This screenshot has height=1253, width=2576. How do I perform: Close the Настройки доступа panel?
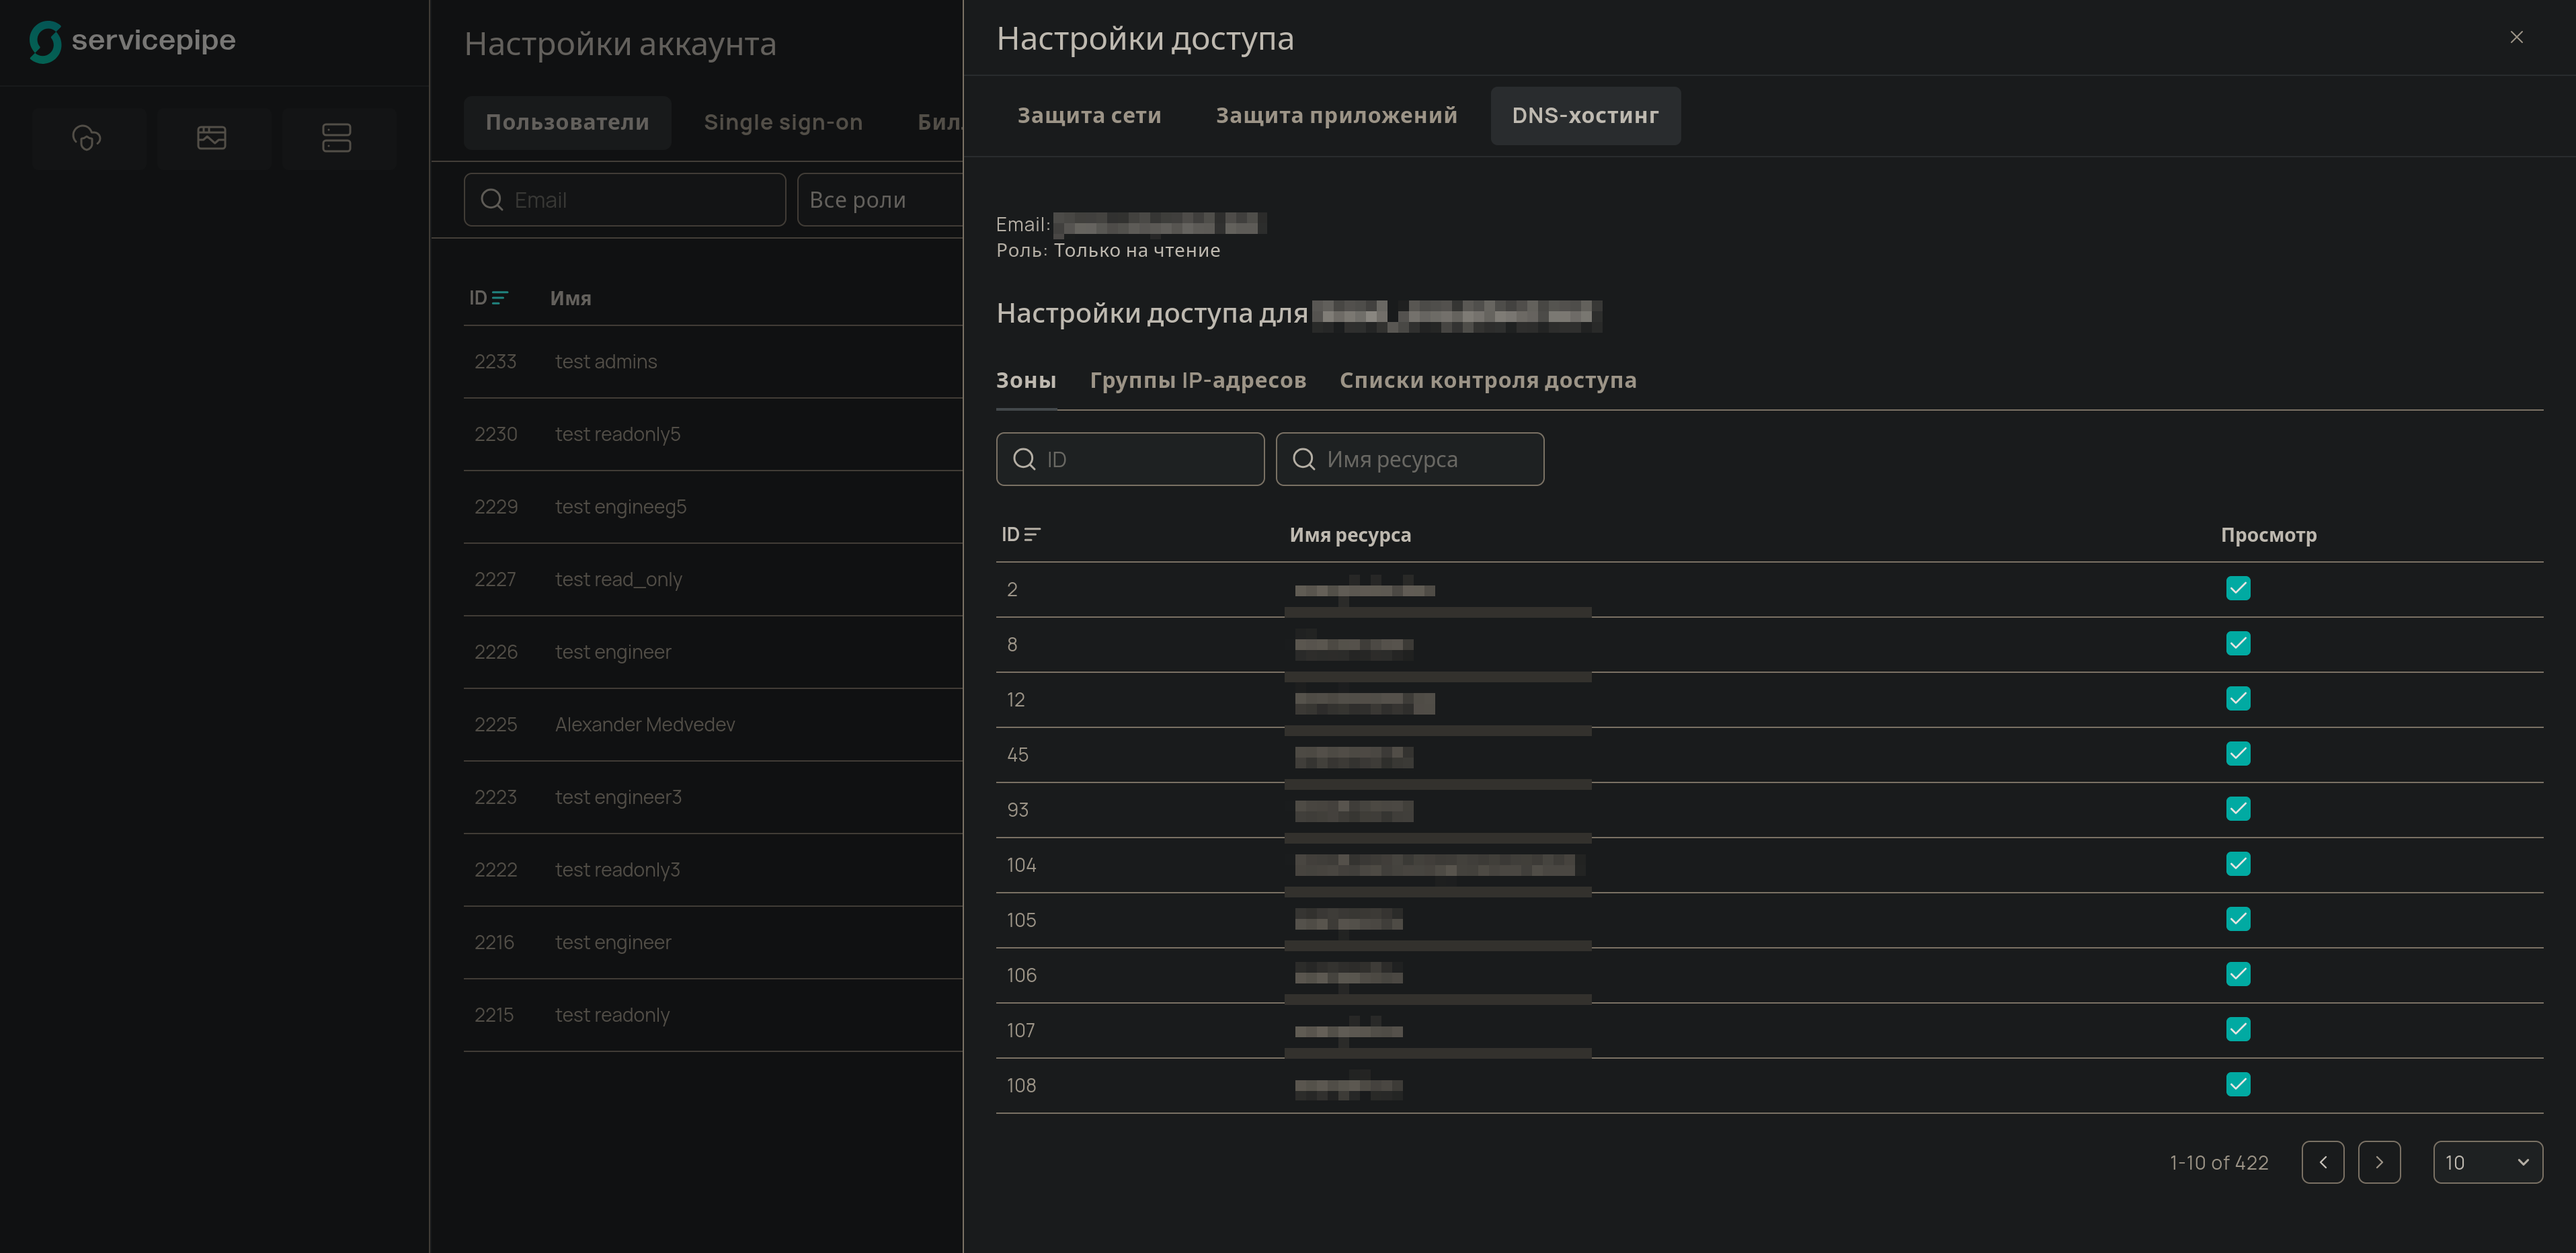[2516, 37]
